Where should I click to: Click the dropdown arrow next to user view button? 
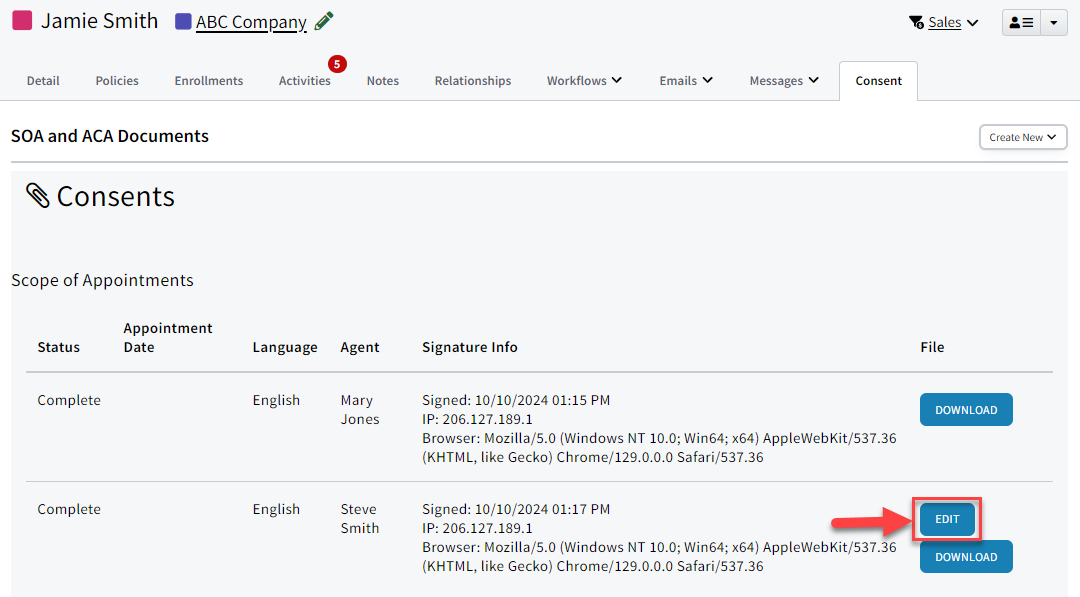coord(1055,21)
